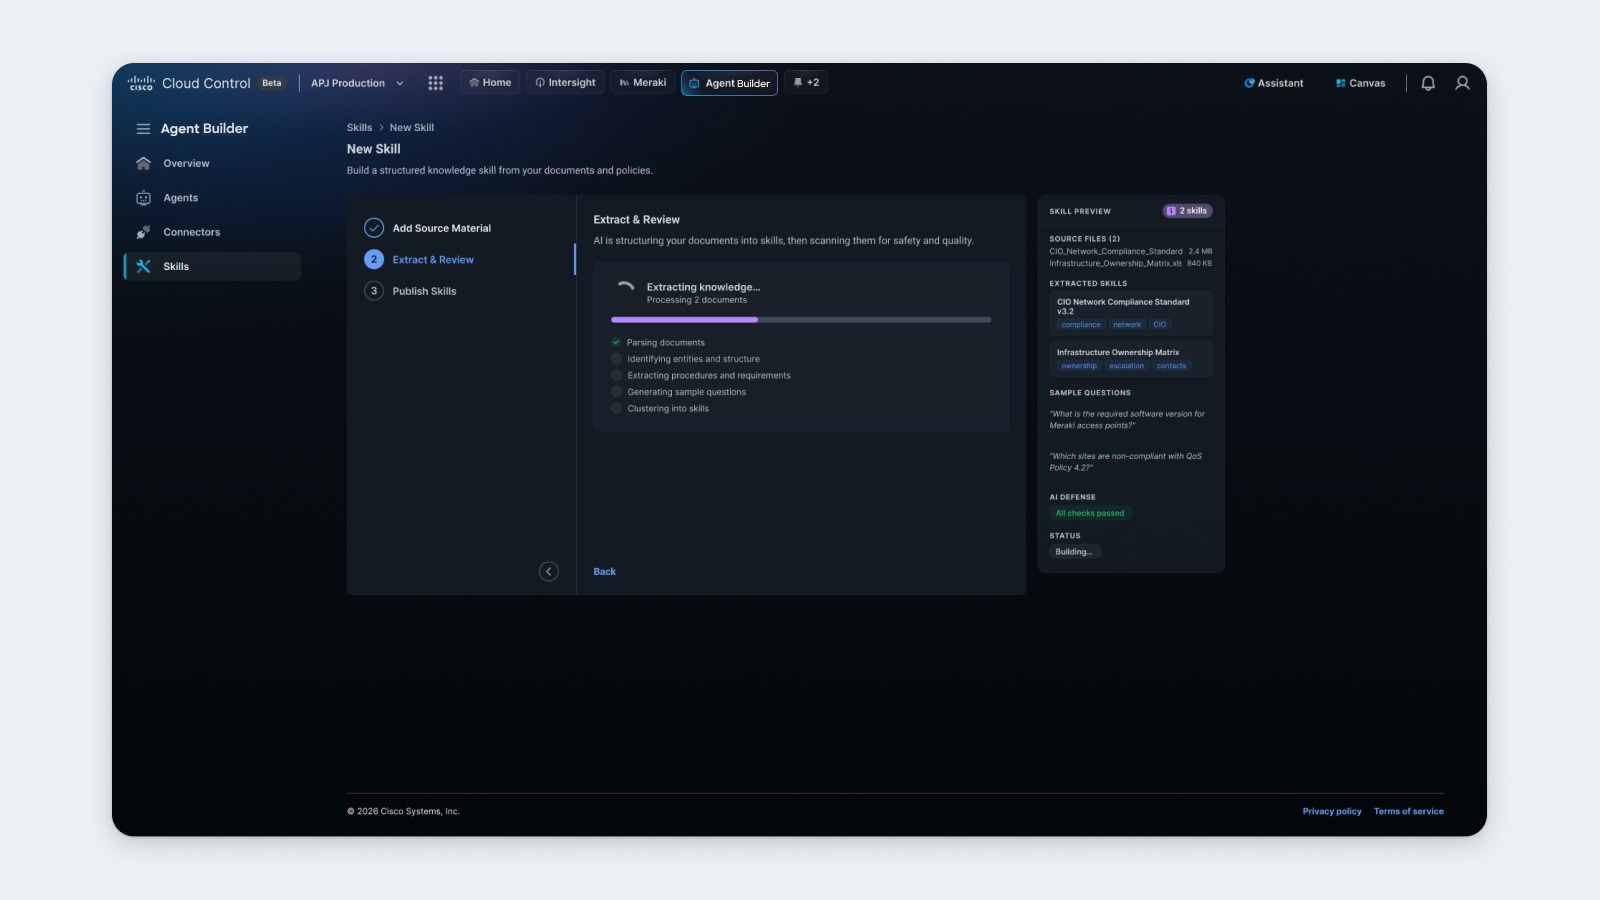Viewport: 1600px width, 900px height.
Task: Click the Back link
Action: (605, 572)
